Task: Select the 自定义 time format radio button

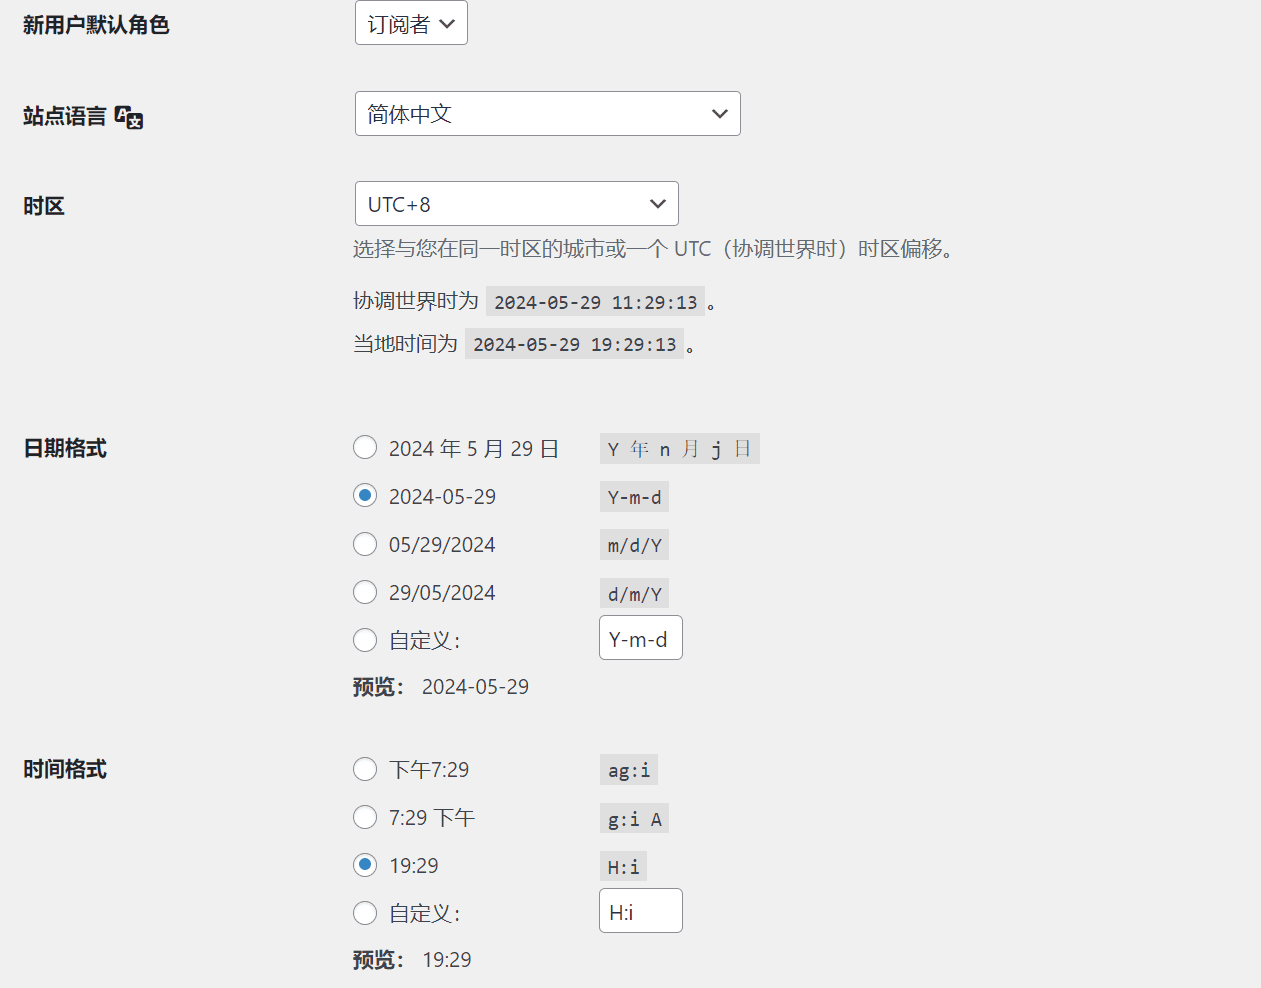Action: [x=365, y=912]
